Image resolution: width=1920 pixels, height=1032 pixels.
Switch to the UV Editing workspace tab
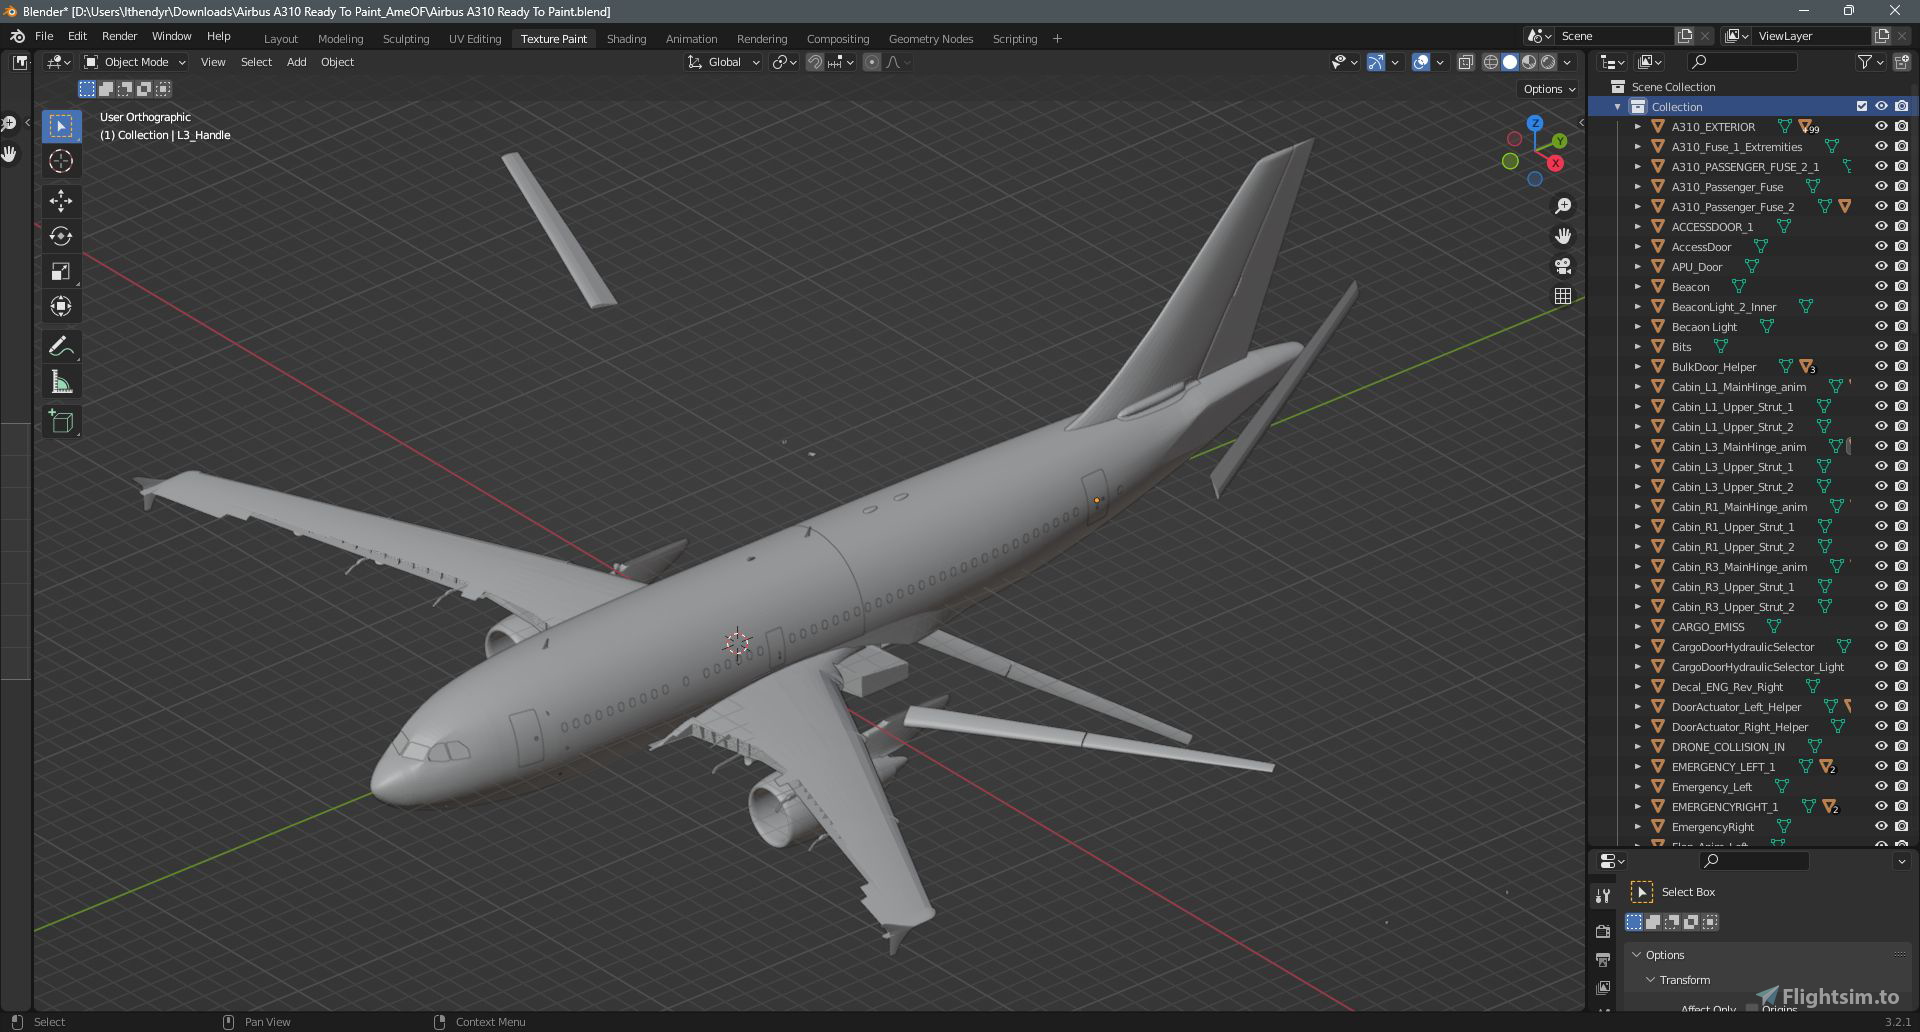pyautogui.click(x=475, y=39)
